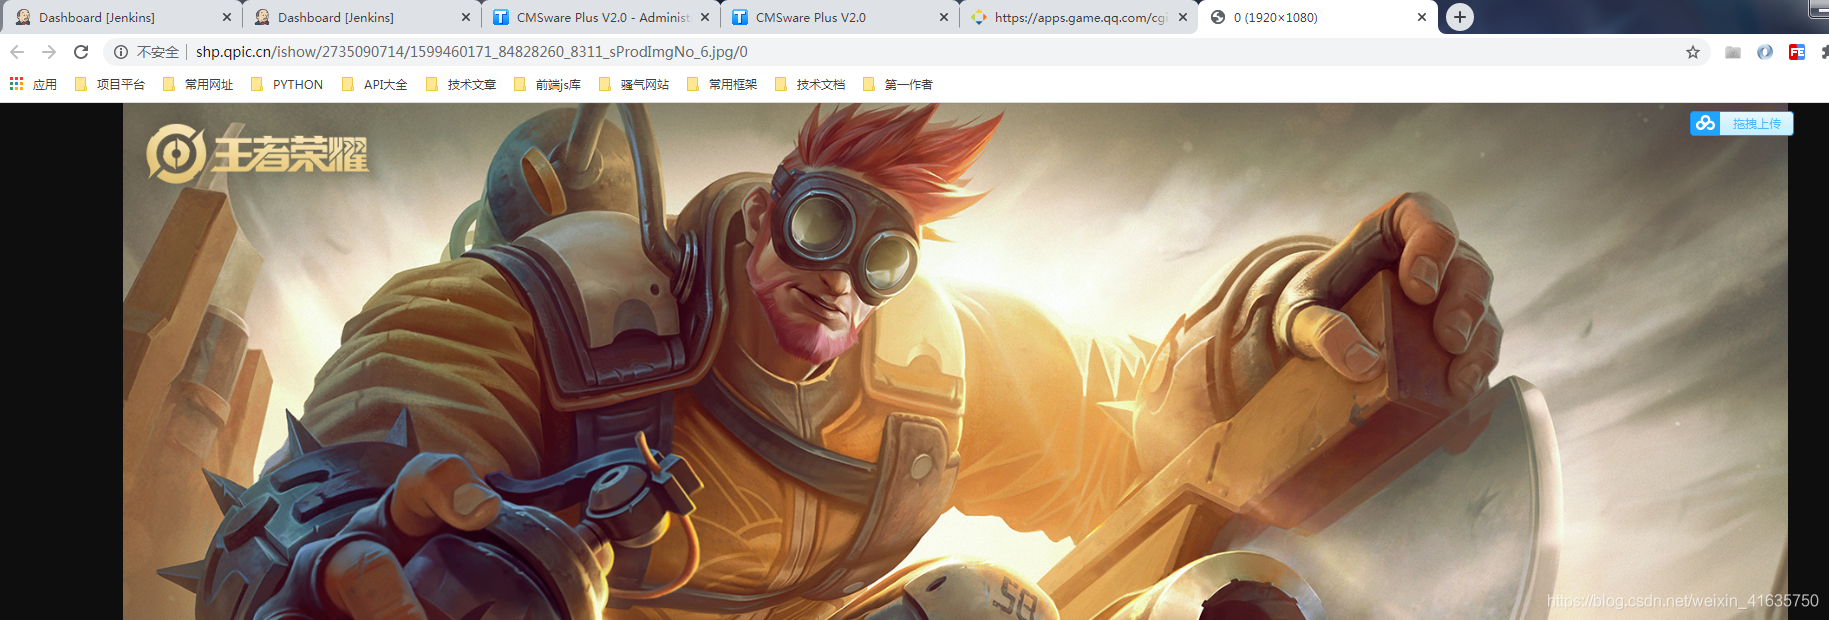Open the 技术文档 bookmark folder
The height and width of the screenshot is (620, 1829).
[x=810, y=85]
